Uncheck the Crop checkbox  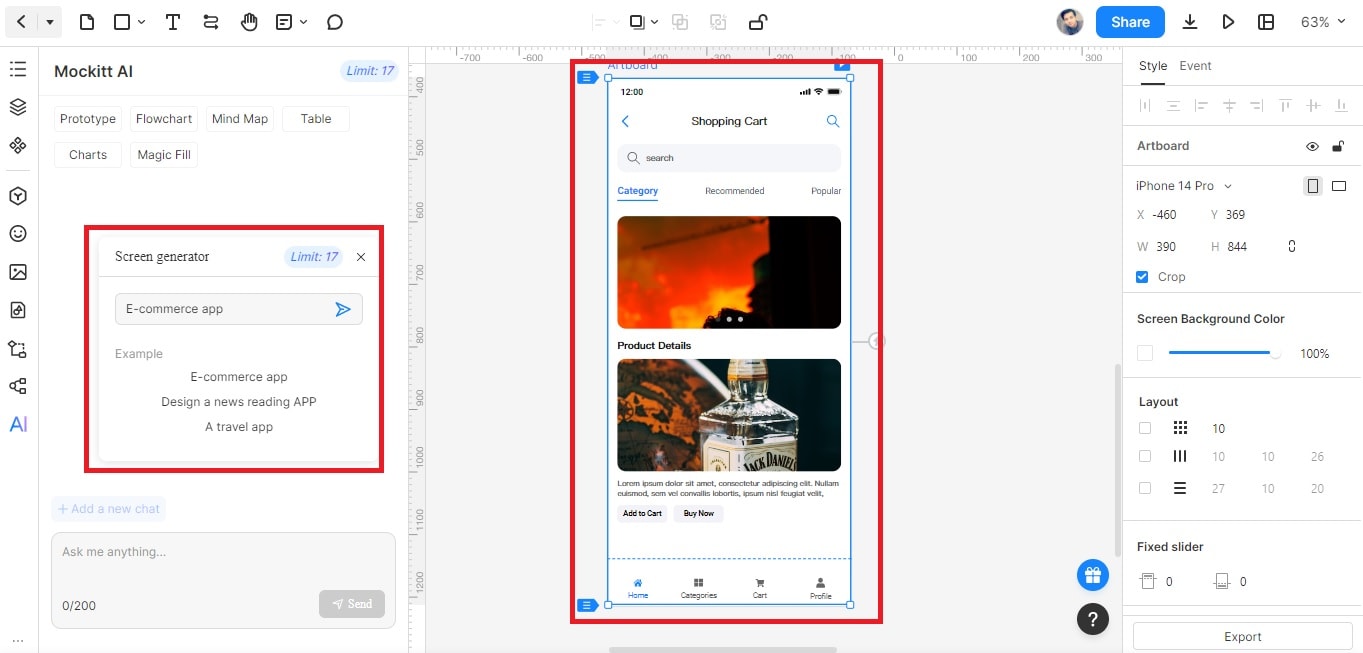[x=1142, y=277]
